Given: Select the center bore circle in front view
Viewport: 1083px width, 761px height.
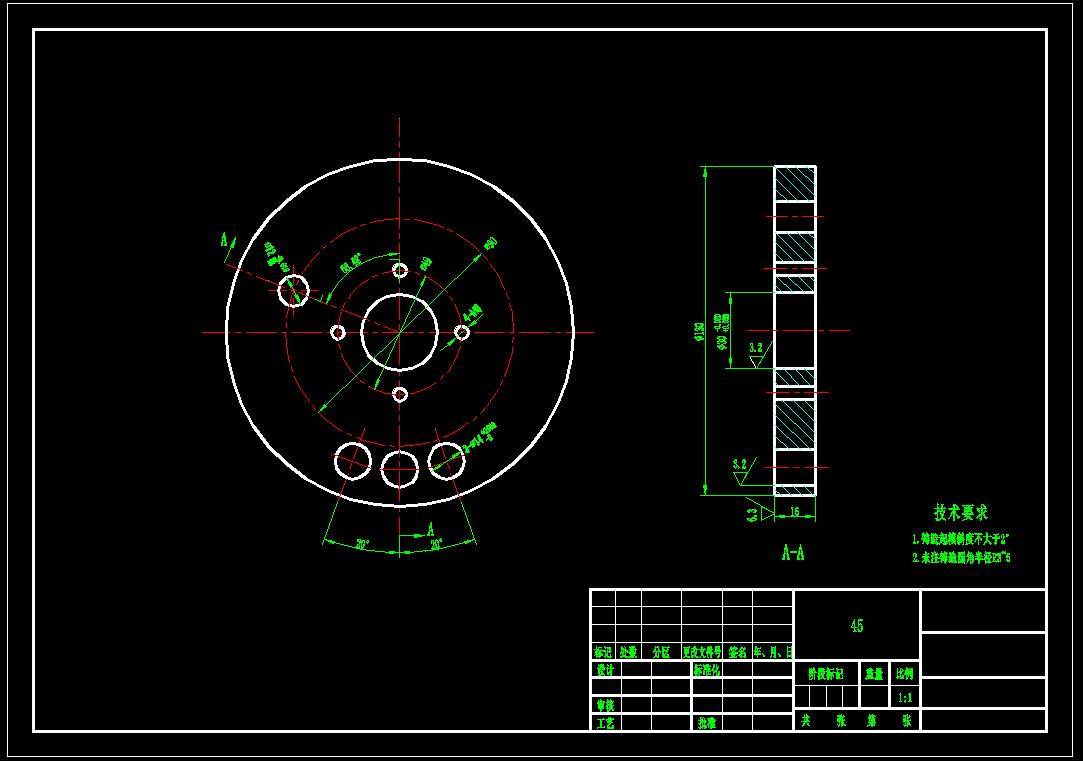Looking at the screenshot, I should 400,332.
